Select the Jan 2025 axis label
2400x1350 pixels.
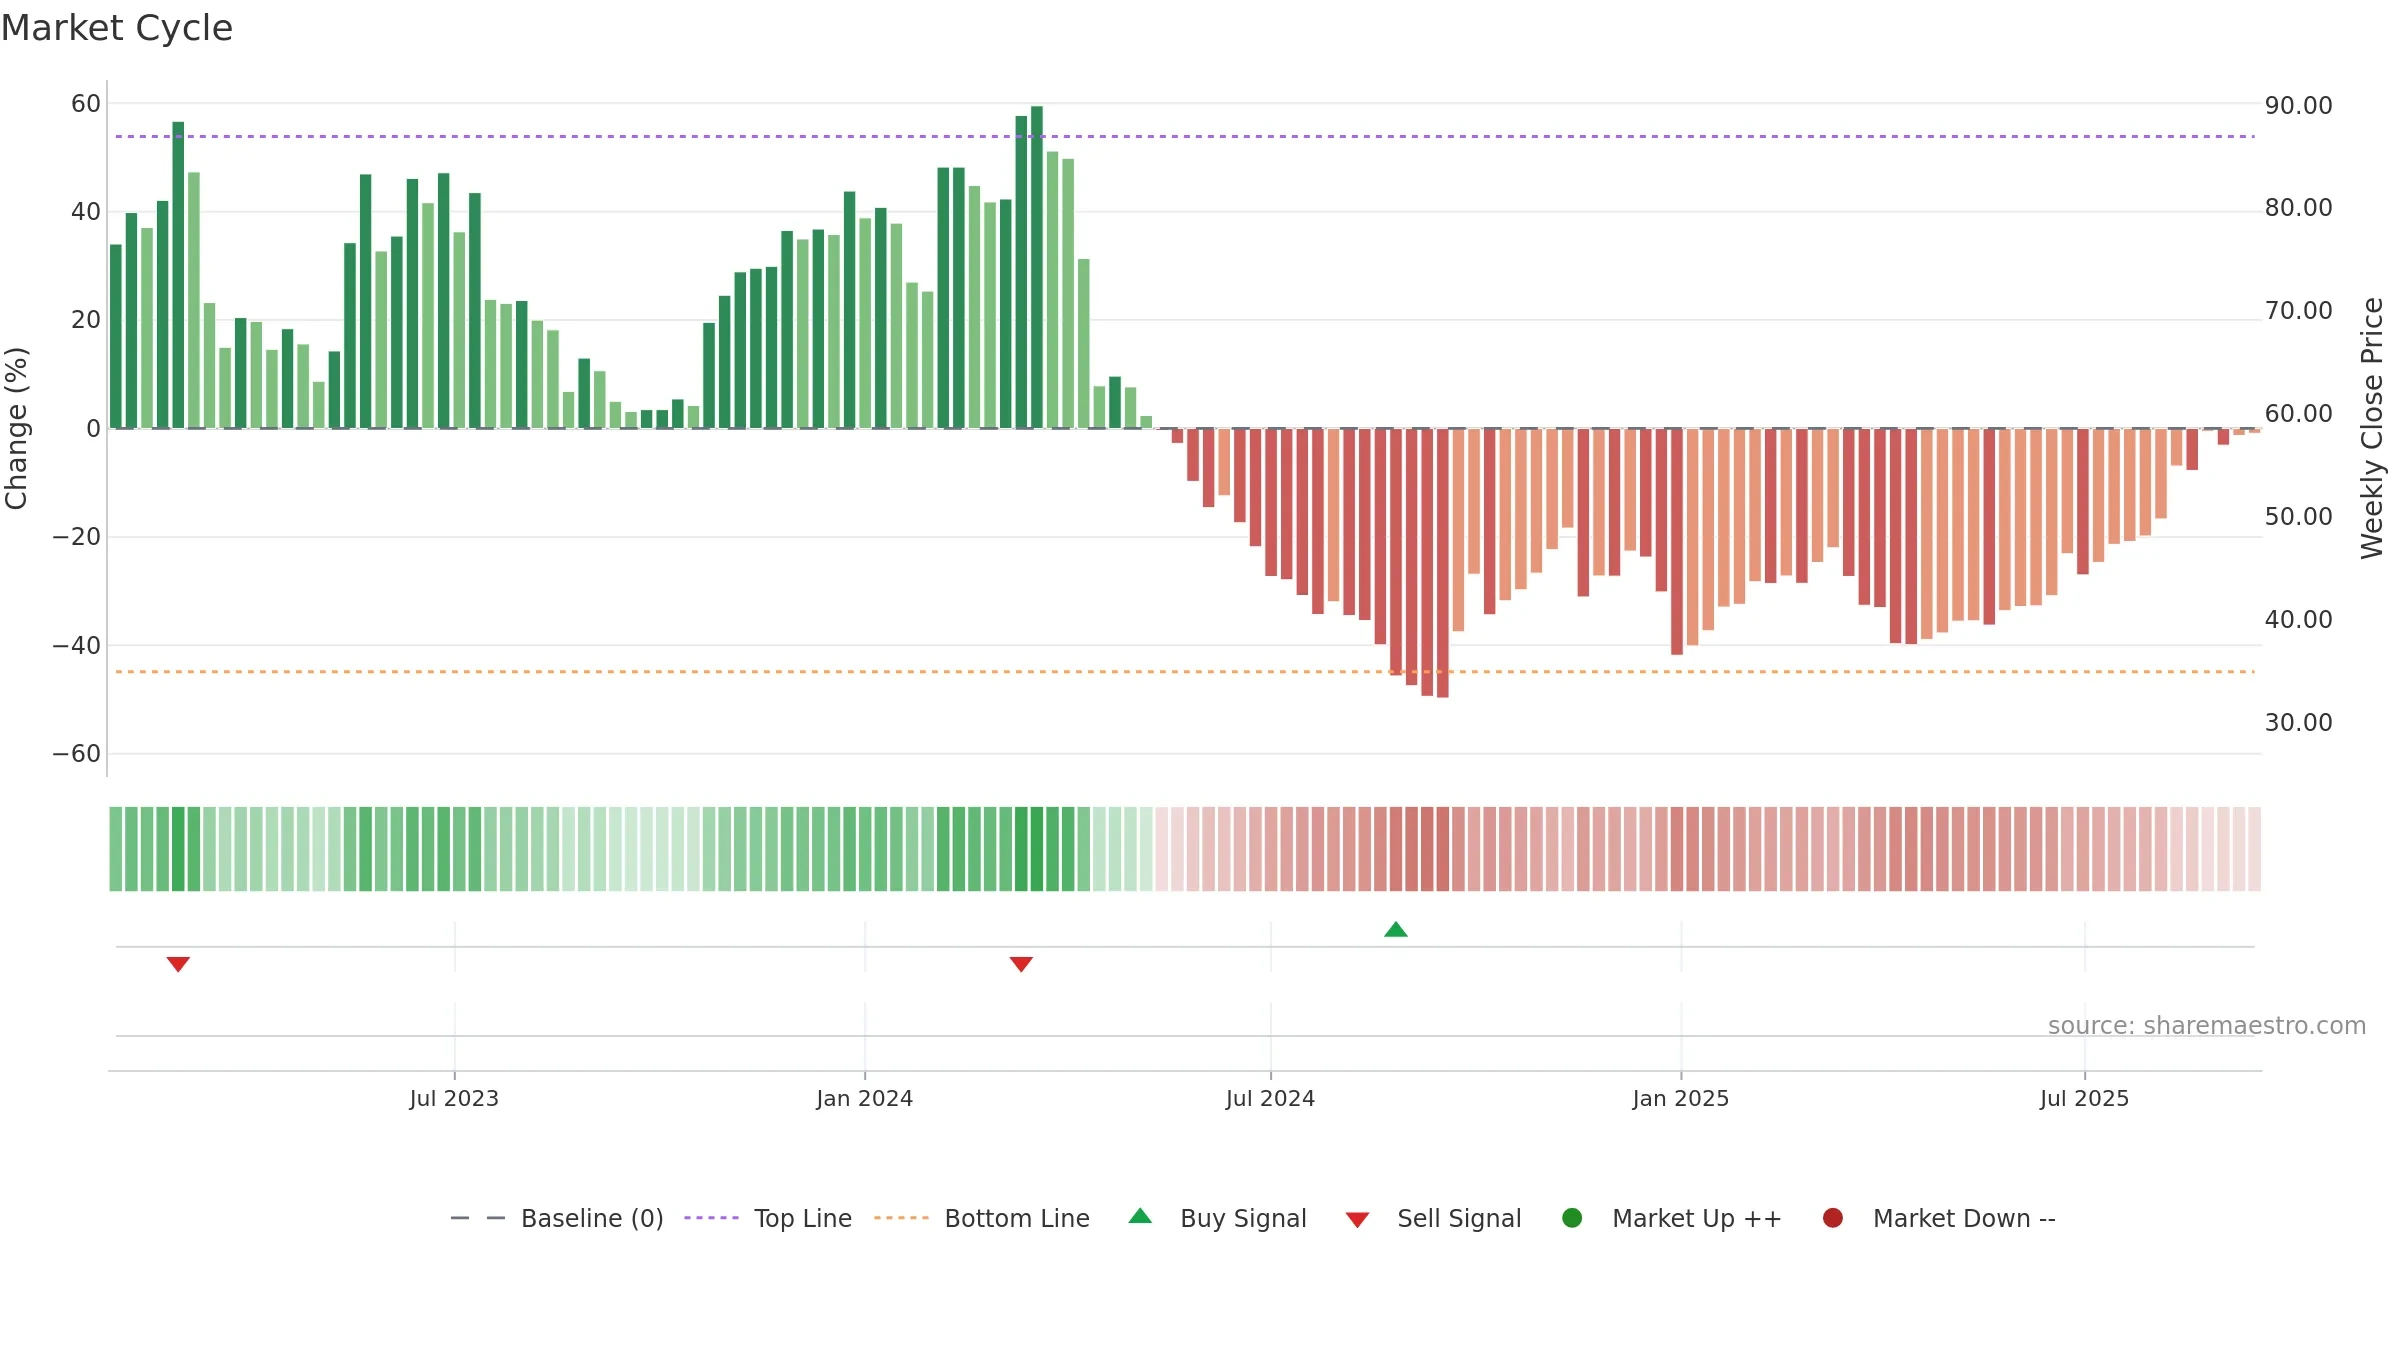coord(1681,1098)
